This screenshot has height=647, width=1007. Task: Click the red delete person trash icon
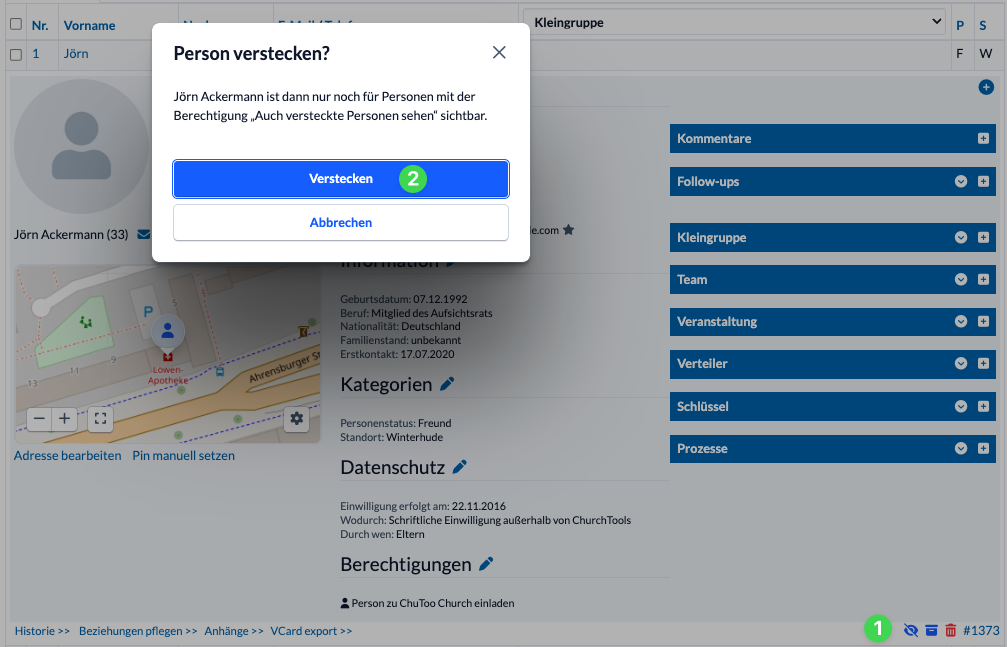(951, 630)
